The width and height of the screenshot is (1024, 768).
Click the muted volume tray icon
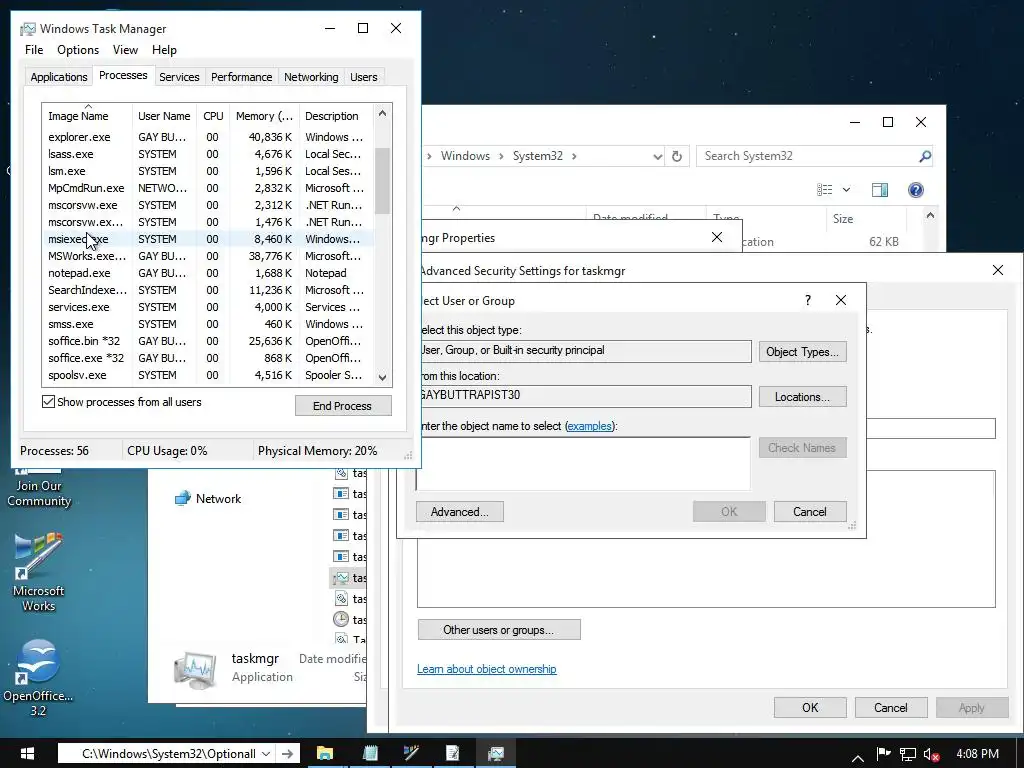point(931,754)
